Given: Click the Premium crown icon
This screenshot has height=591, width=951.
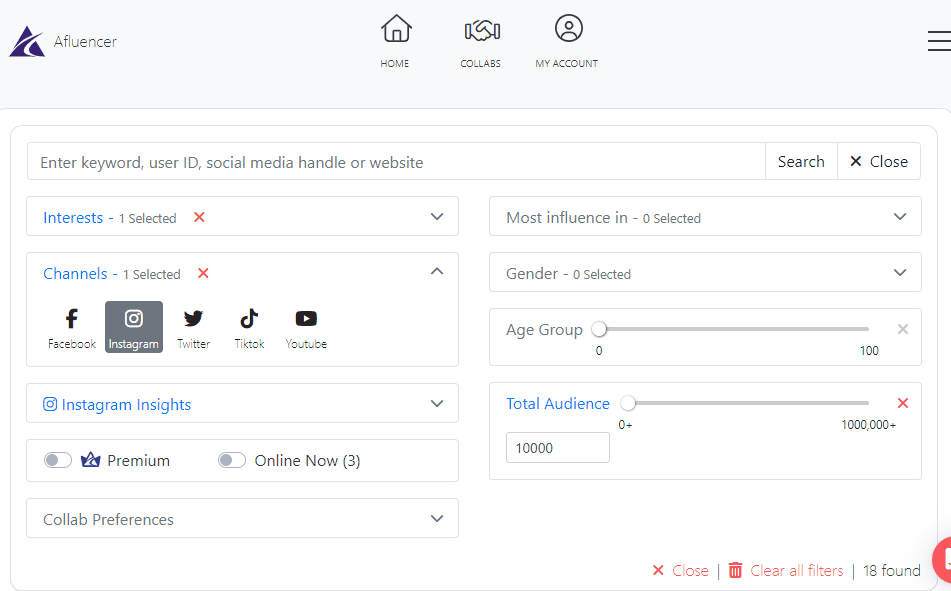Looking at the screenshot, I should (91, 460).
